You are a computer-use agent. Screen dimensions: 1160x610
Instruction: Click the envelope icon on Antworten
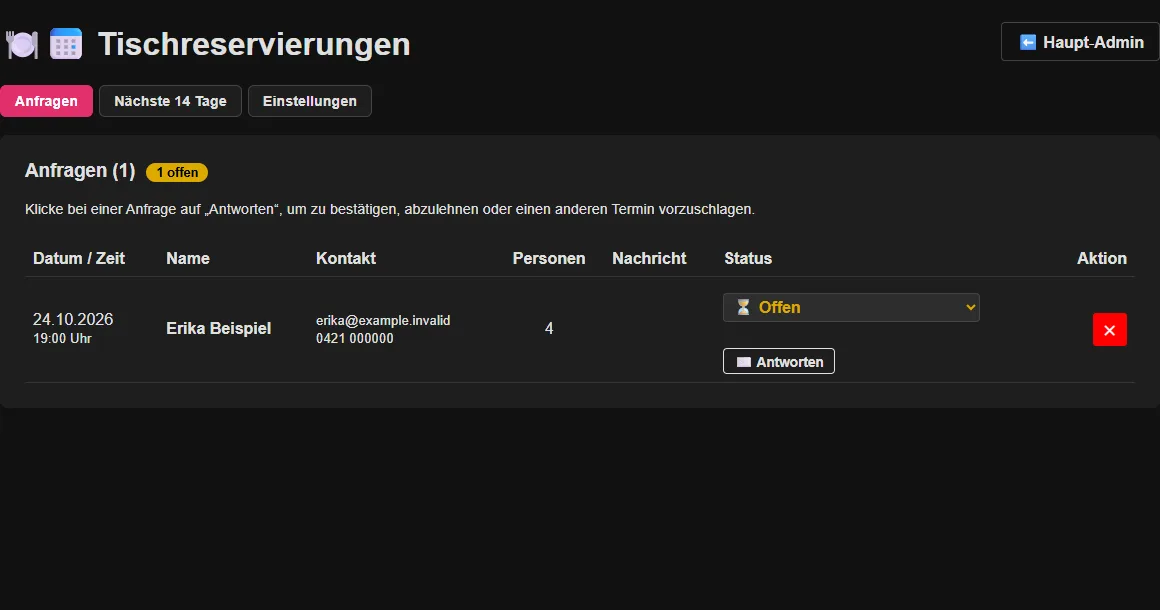click(743, 362)
